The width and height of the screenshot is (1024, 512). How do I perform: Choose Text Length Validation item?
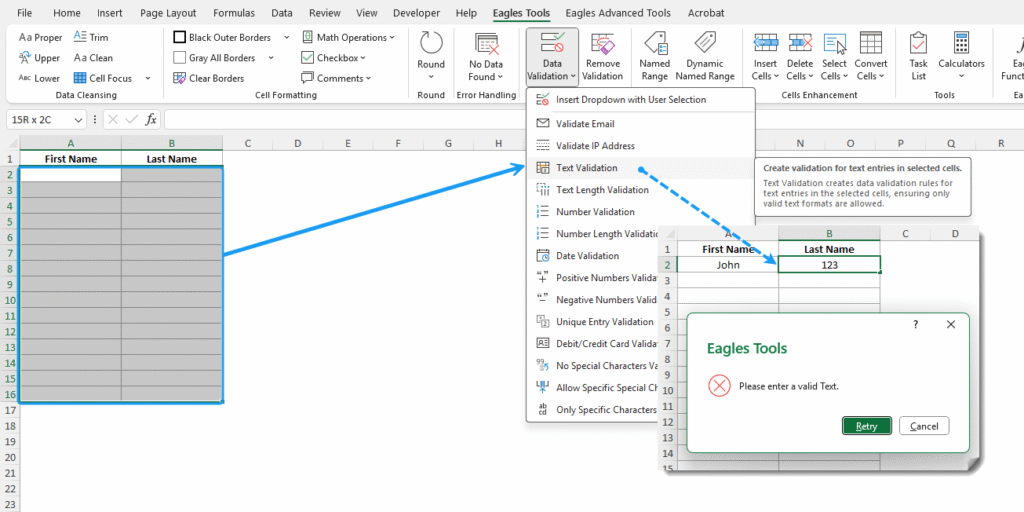(x=640, y=190)
